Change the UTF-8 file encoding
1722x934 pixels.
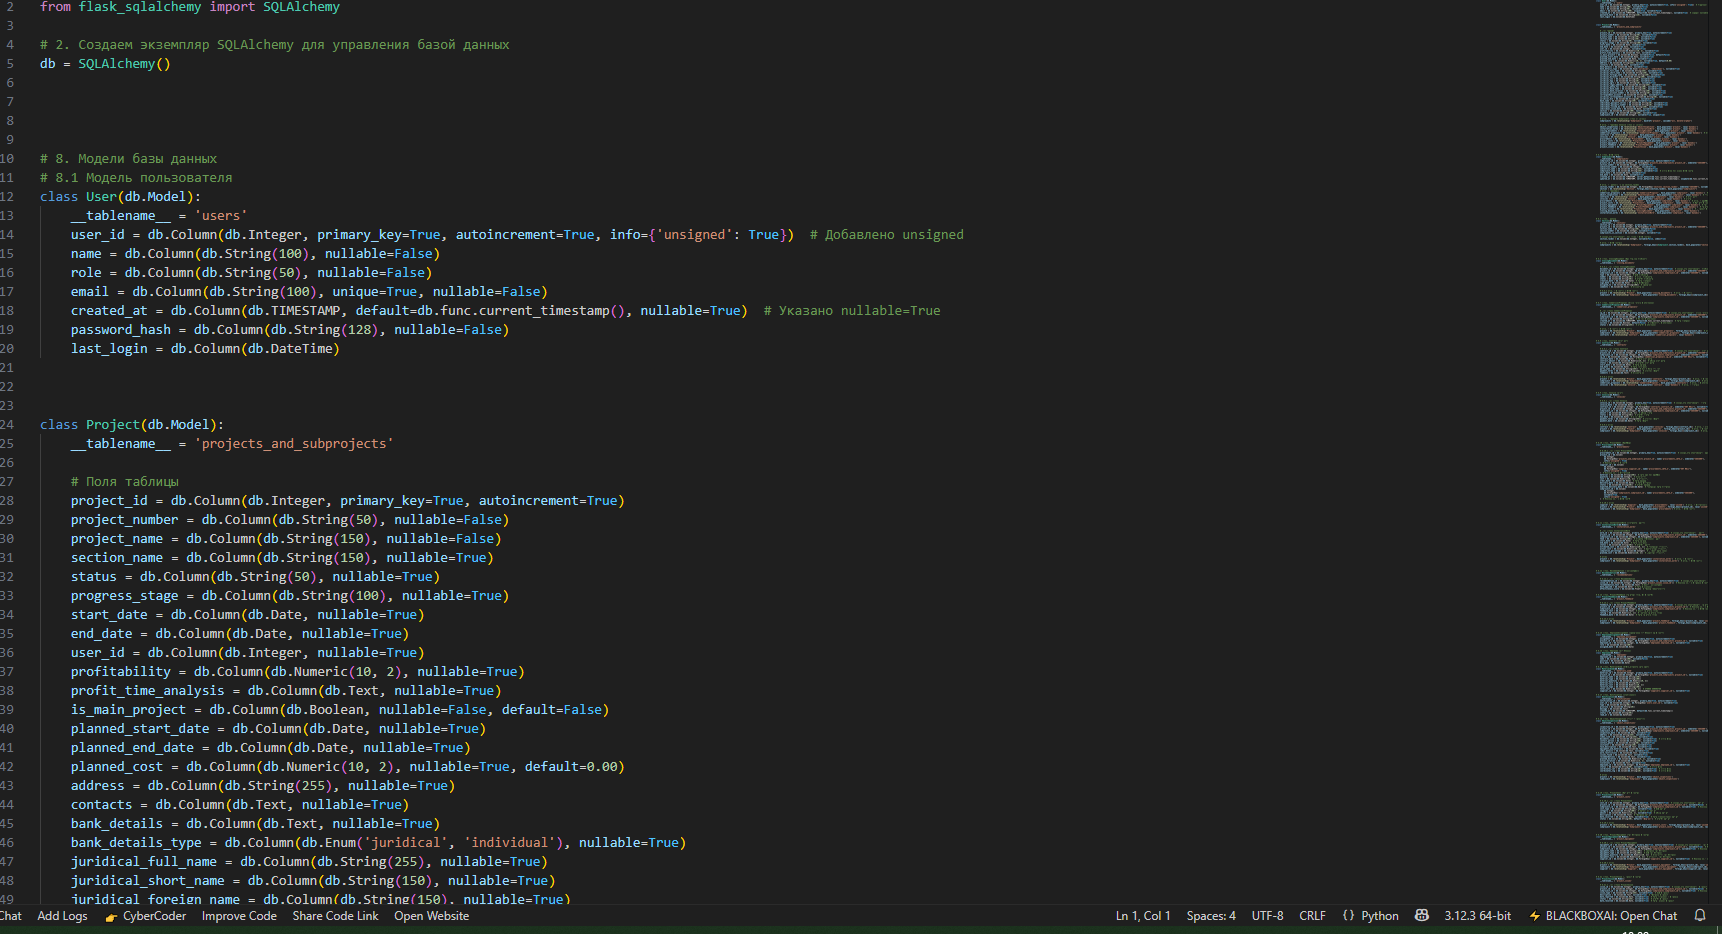[x=1267, y=916]
